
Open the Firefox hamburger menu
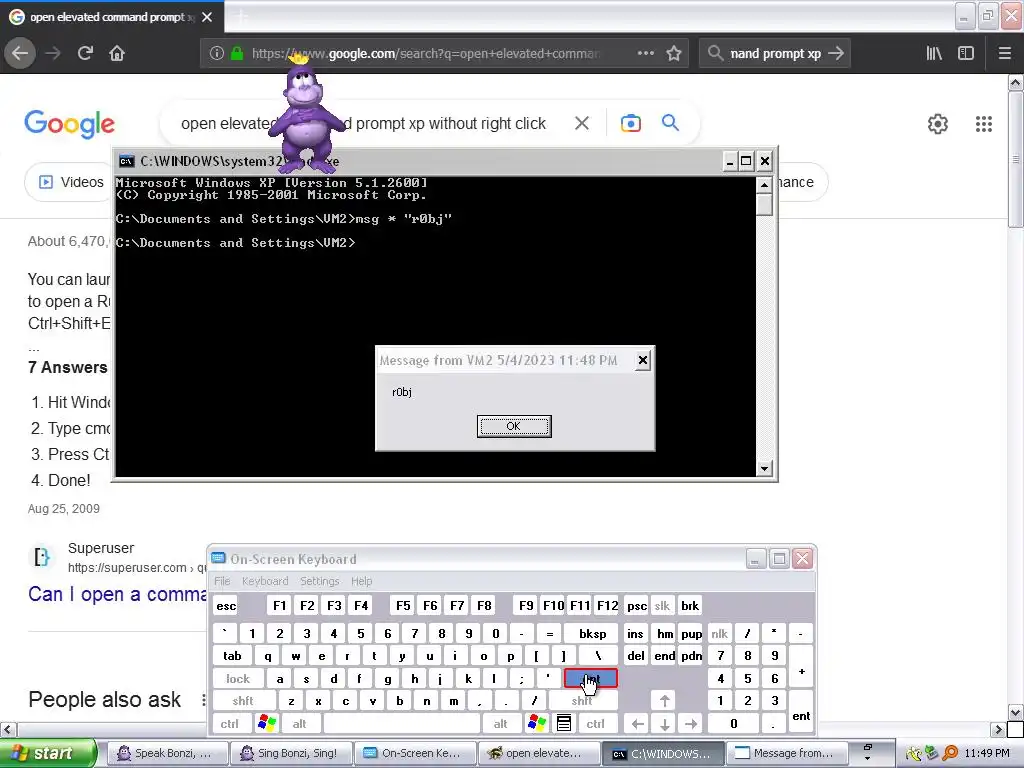click(x=1005, y=53)
